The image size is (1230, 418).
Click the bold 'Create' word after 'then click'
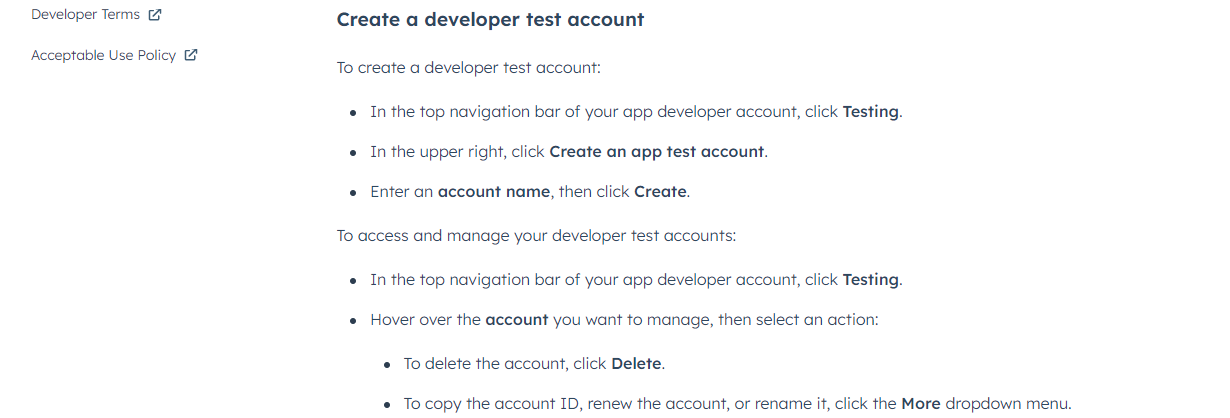660,192
